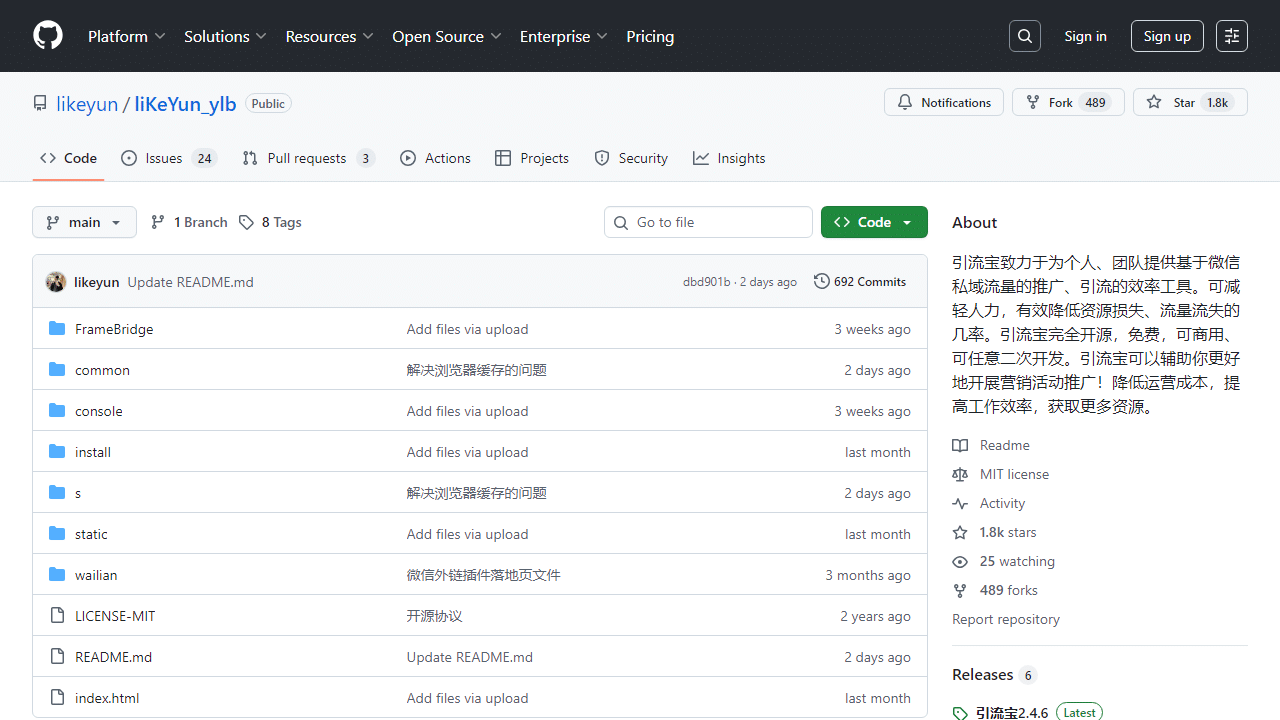Click the wailian folder icon
1280x720 pixels.
tap(57, 575)
